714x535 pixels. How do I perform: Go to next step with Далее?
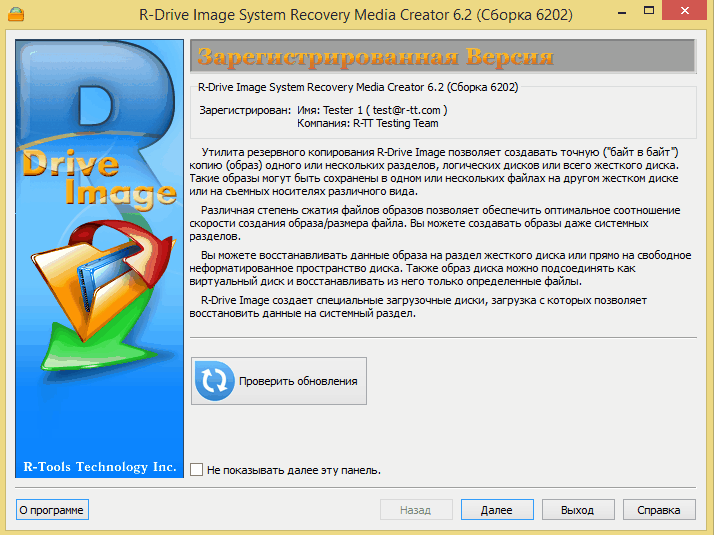(x=497, y=510)
